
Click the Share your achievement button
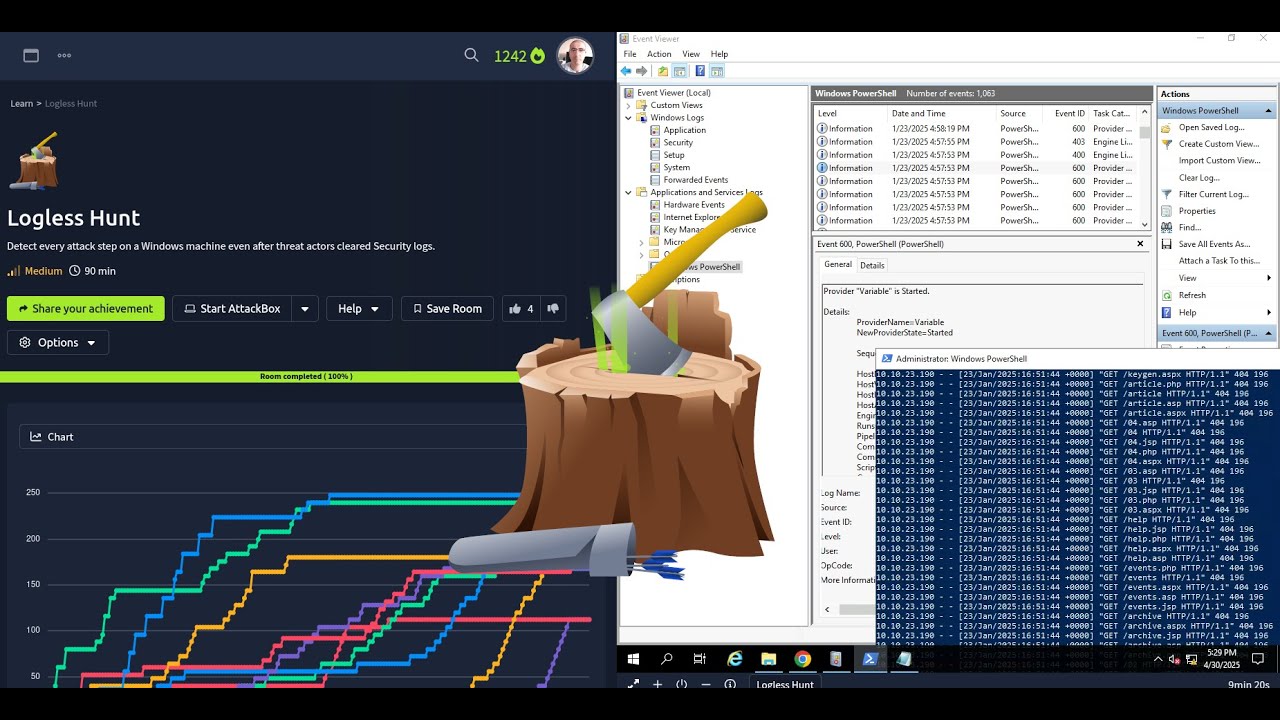pyautogui.click(x=85, y=309)
